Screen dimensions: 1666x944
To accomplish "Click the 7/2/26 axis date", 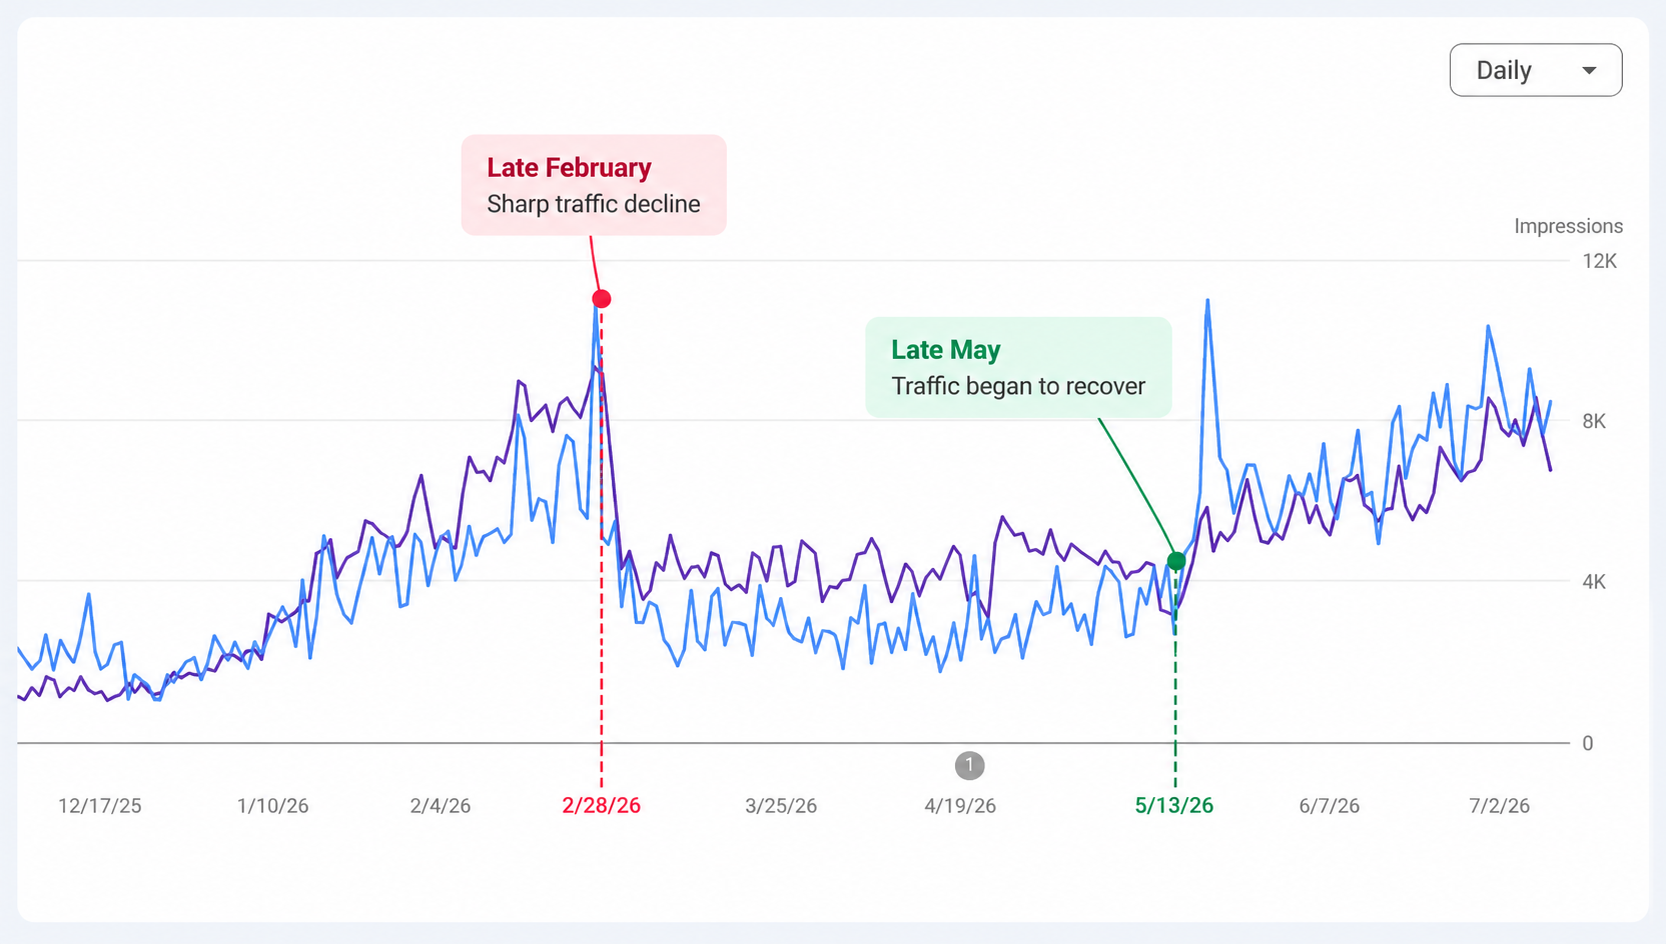I will pos(1499,806).
